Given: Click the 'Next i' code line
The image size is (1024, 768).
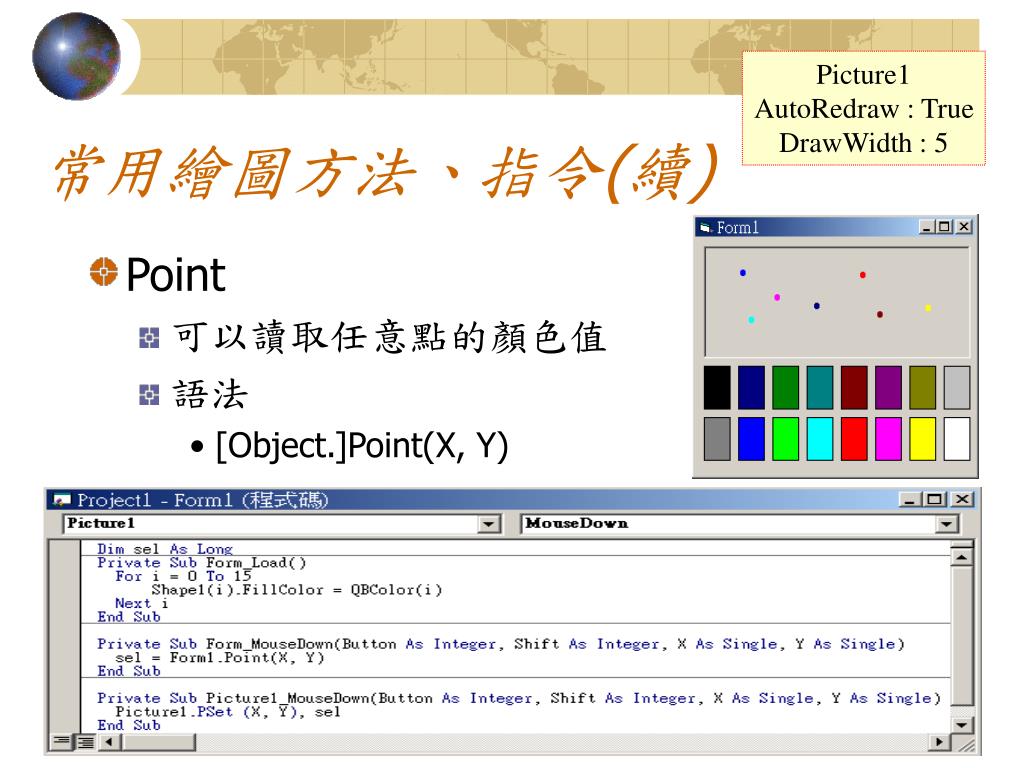Looking at the screenshot, I should click(142, 603).
